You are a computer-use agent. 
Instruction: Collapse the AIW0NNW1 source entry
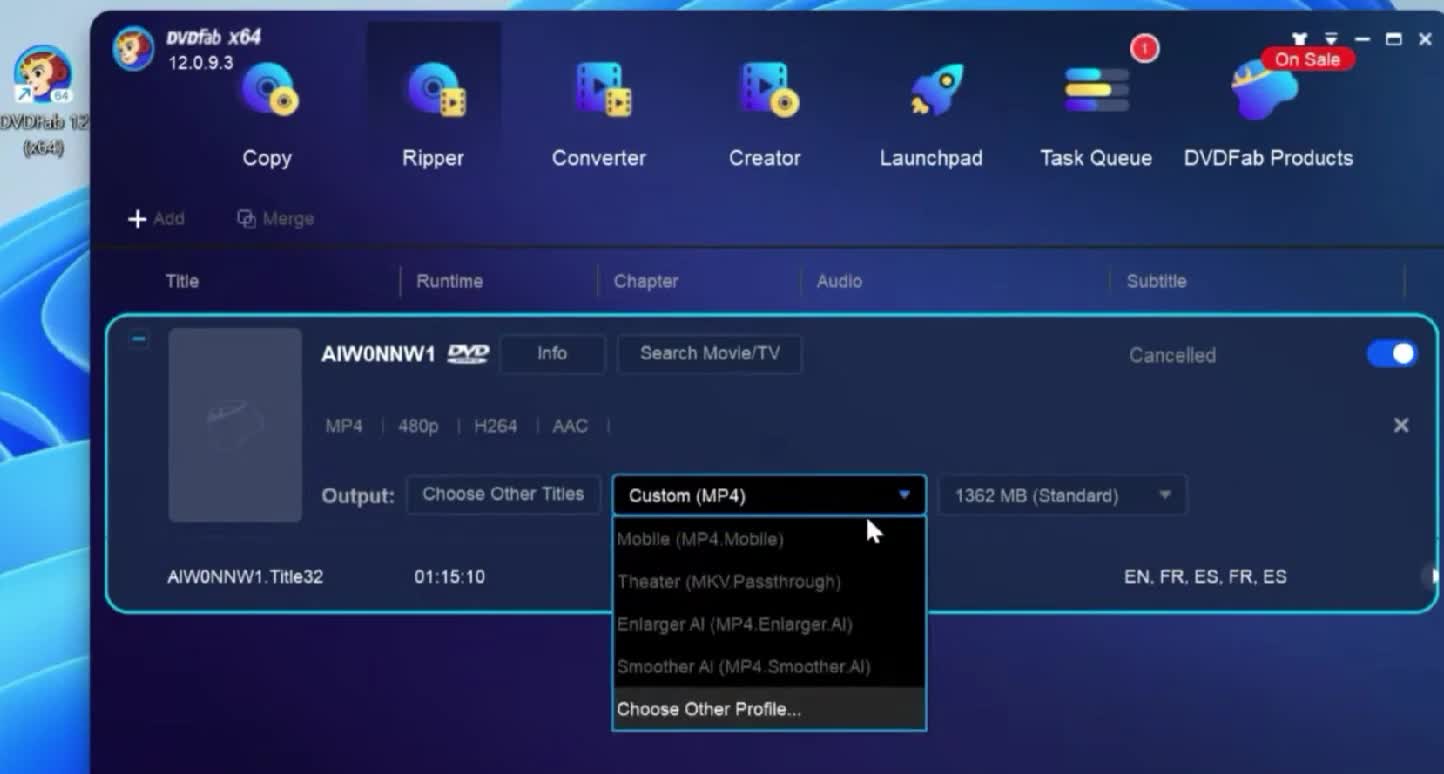click(139, 339)
